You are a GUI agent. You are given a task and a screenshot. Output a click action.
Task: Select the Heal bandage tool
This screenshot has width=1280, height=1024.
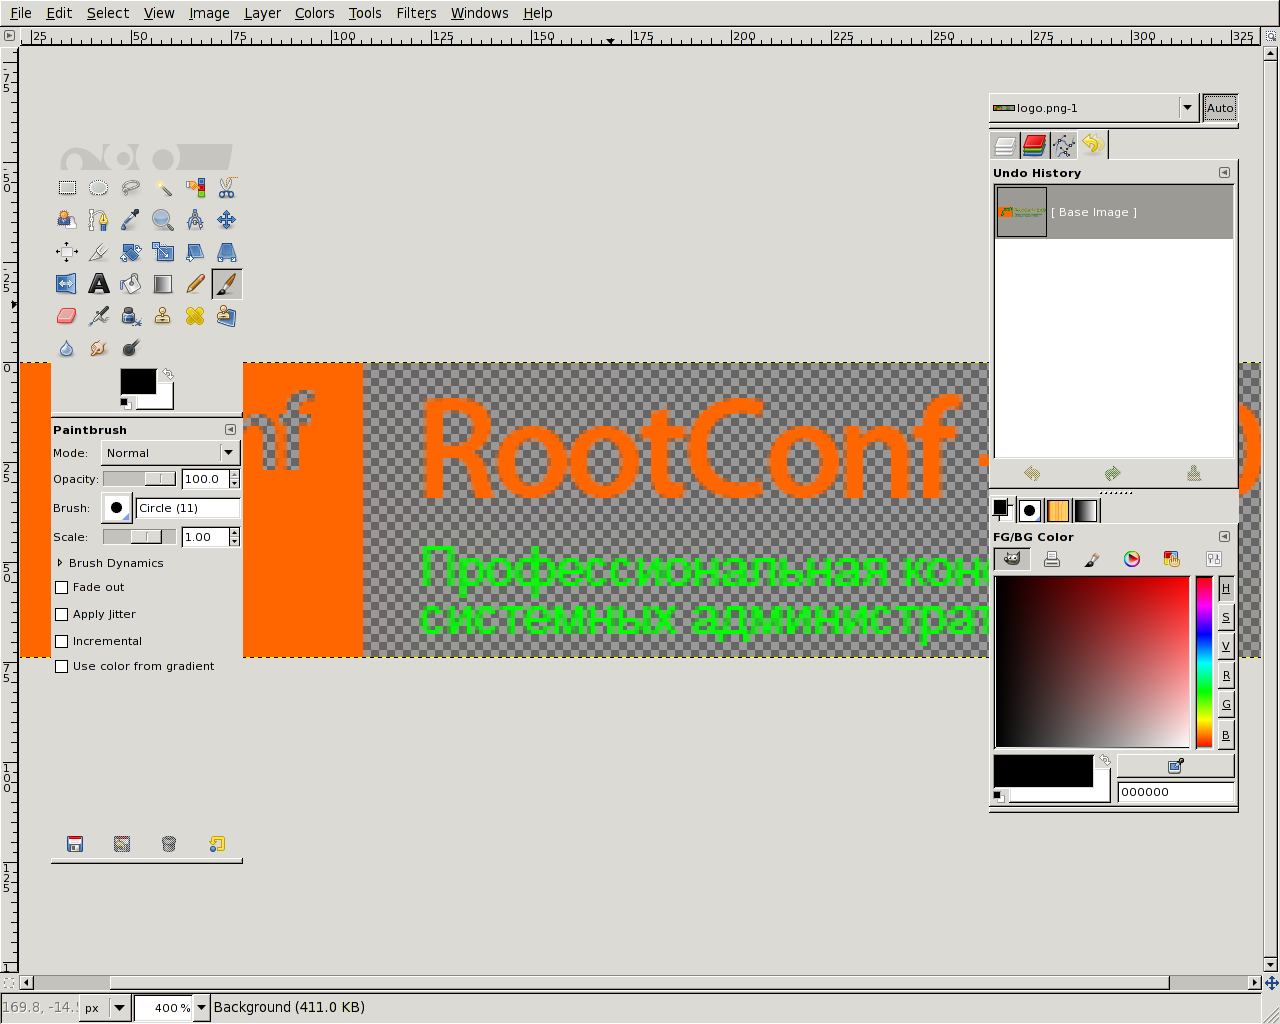[x=195, y=316]
